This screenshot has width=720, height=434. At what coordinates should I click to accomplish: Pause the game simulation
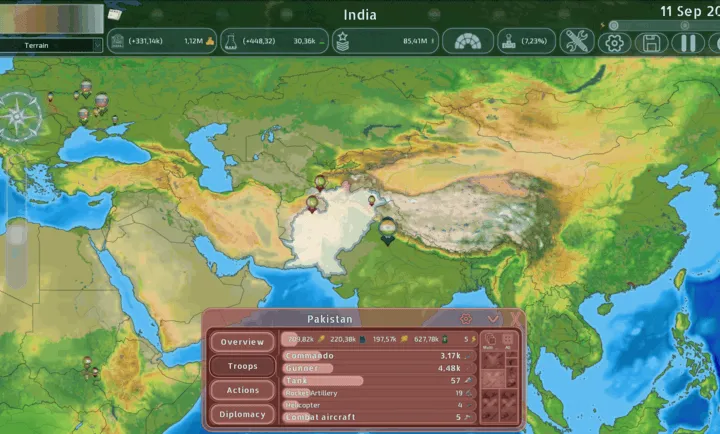pyautogui.click(x=688, y=43)
